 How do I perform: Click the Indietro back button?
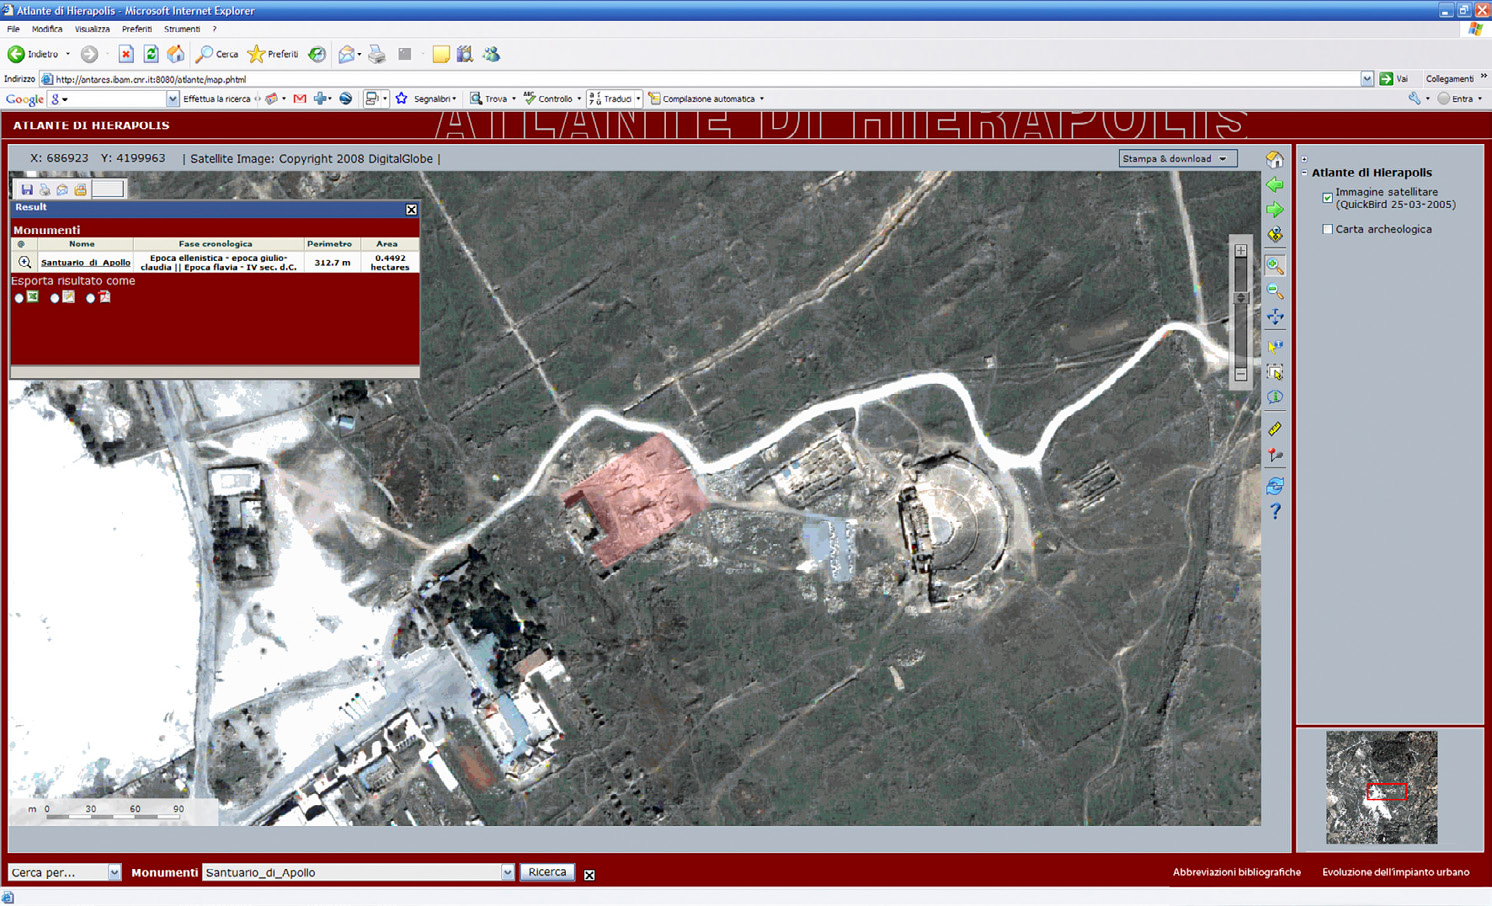[x=34, y=54]
